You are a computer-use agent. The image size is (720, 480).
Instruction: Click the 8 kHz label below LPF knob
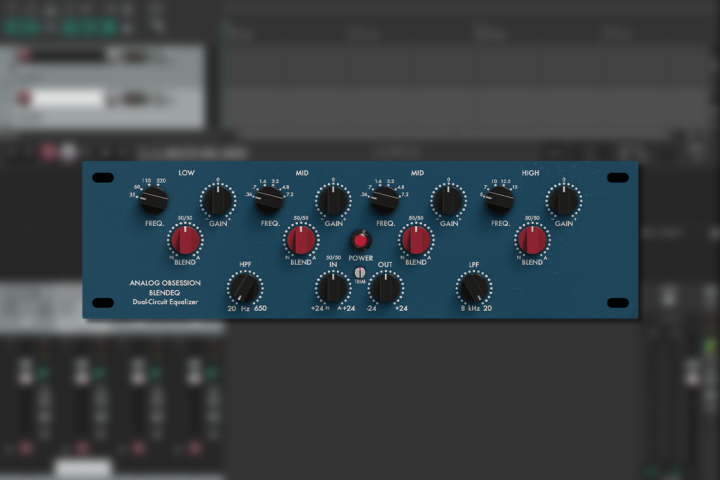coord(470,309)
